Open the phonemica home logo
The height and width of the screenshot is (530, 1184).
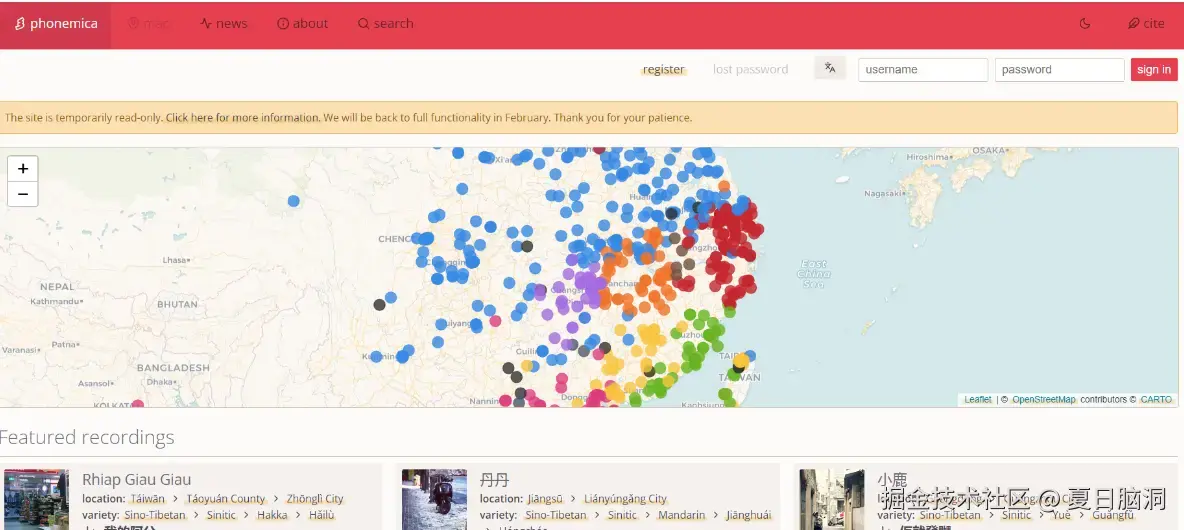[x=56, y=24]
